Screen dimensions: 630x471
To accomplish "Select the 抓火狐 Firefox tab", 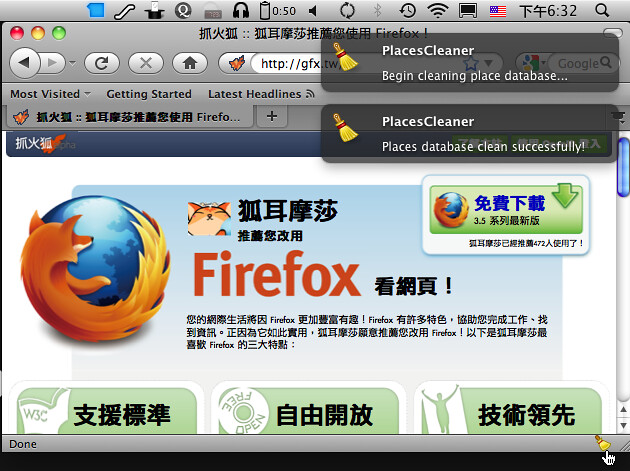I will click(128, 117).
